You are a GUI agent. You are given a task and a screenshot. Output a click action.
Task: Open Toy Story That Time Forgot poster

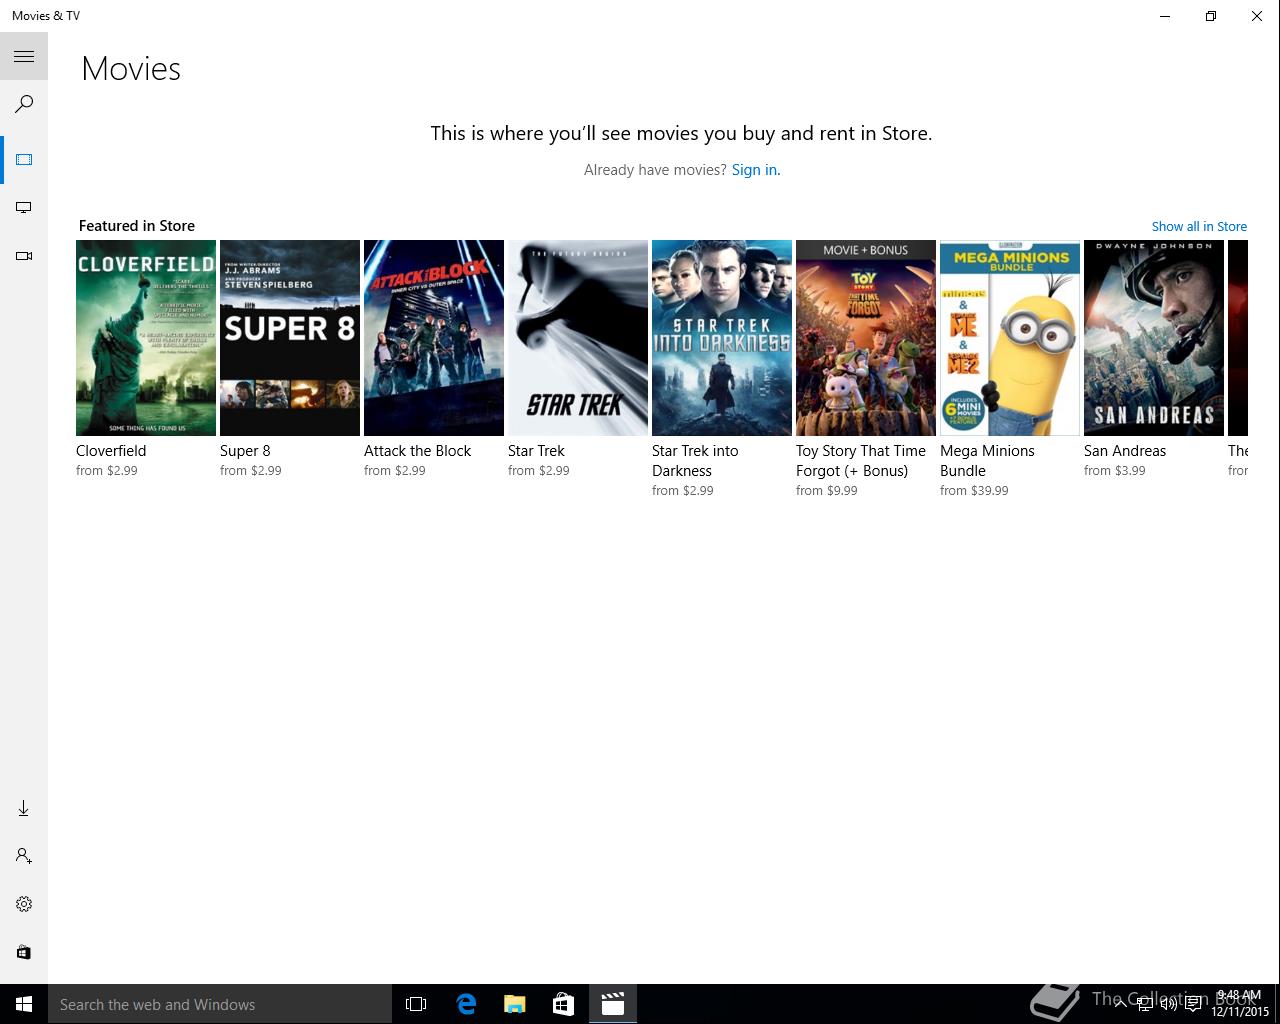click(x=866, y=338)
